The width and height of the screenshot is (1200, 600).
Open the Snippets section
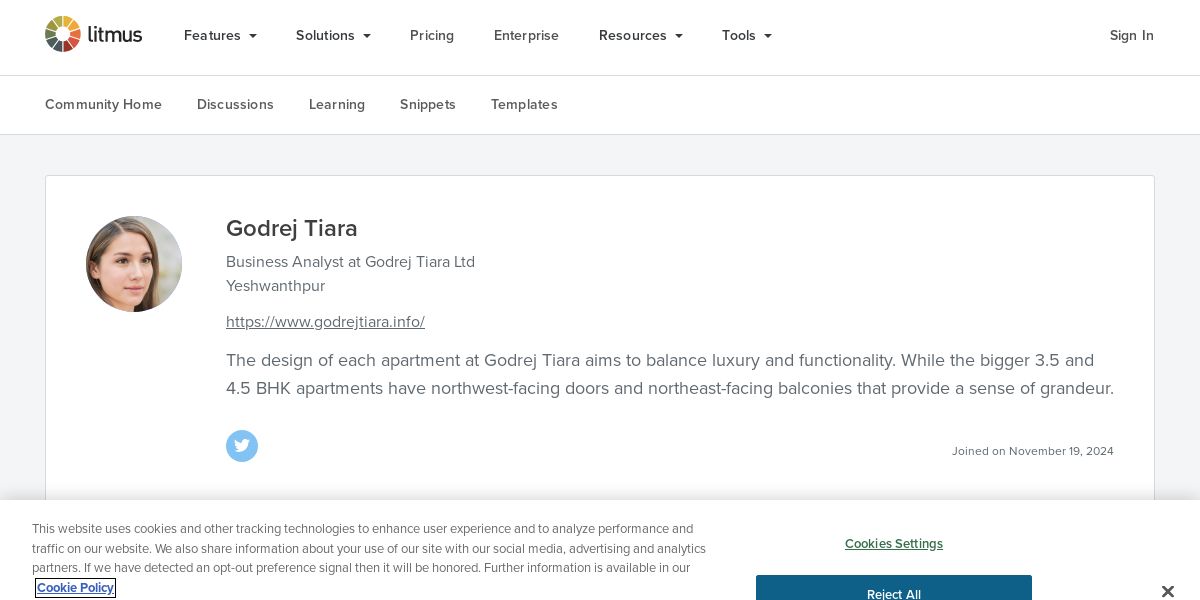coord(428,104)
